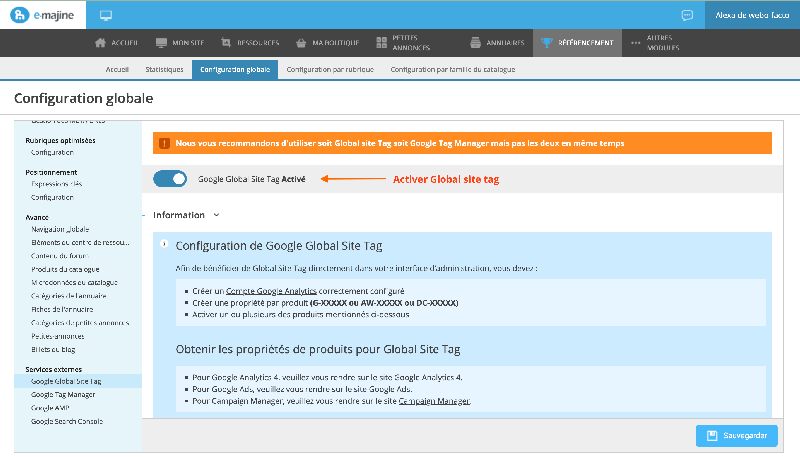Go to Accueil in main navigation
Viewport: 800px width, 457px height.
pos(116,43)
